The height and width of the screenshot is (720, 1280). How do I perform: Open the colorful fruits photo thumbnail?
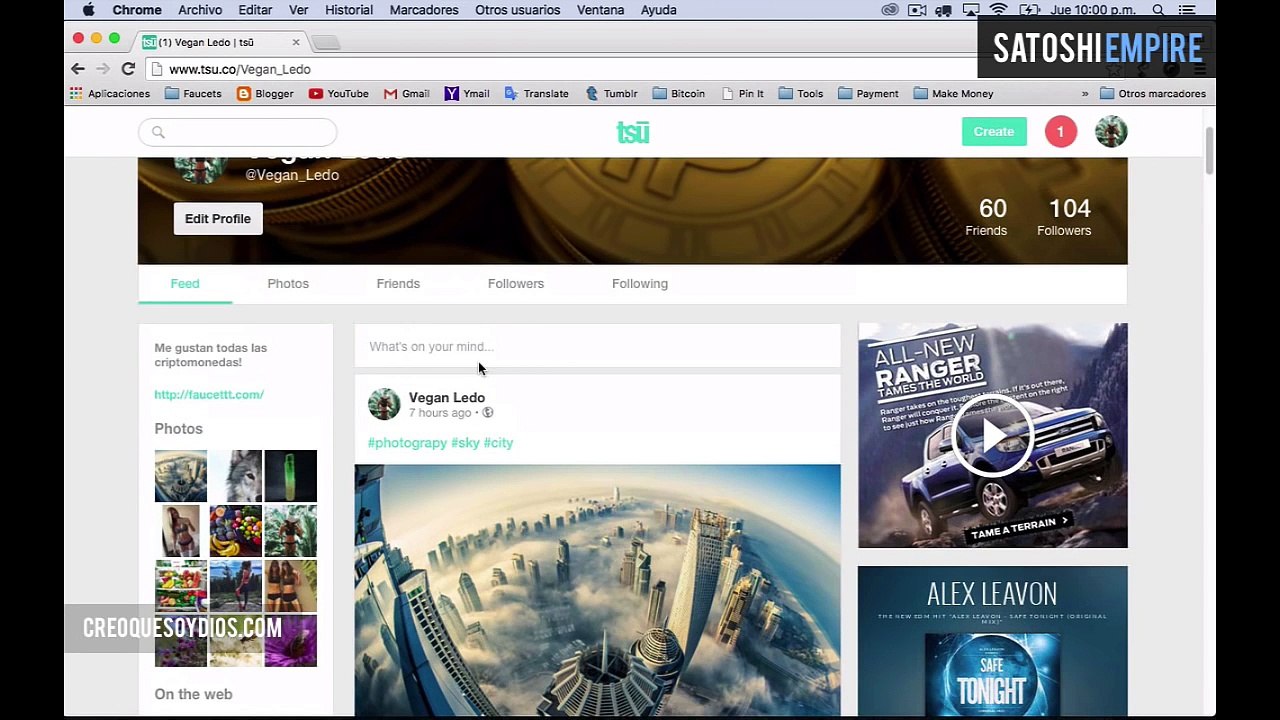236,531
